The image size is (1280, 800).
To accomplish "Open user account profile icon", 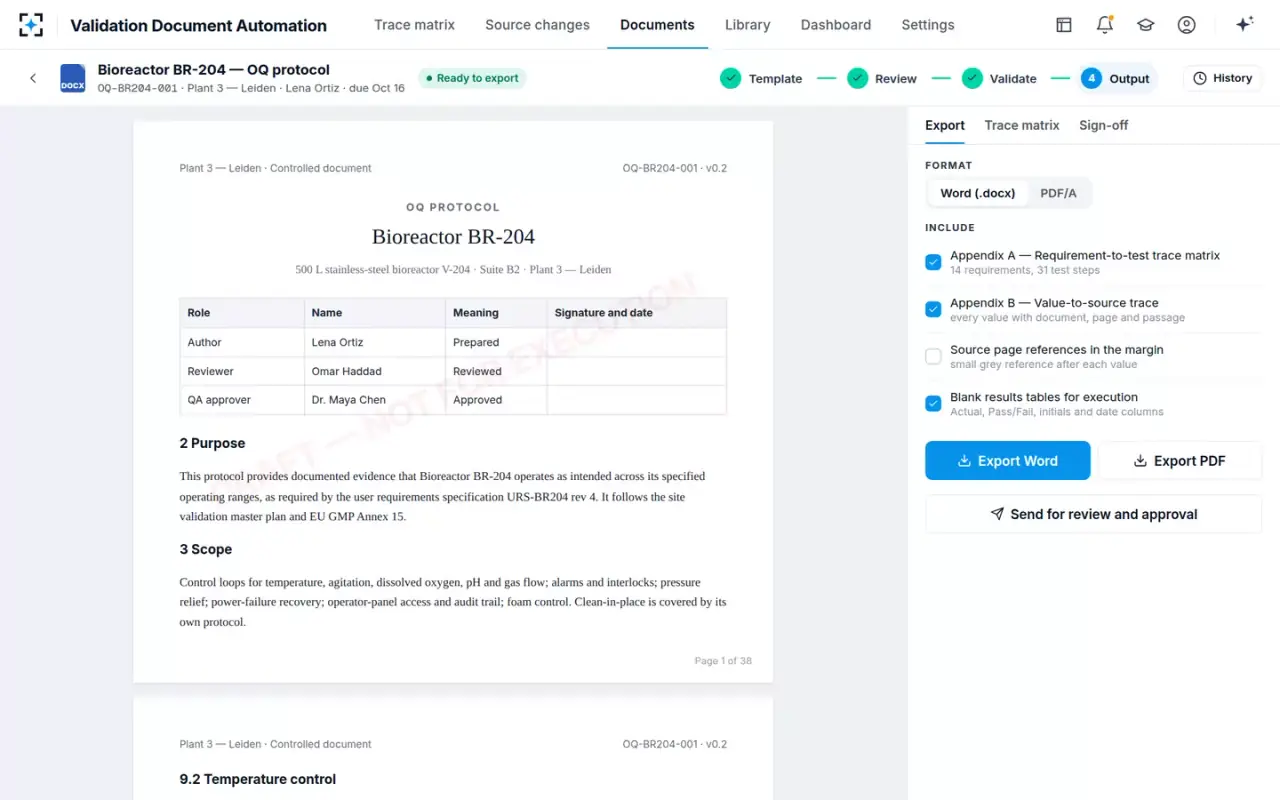I will coord(1187,25).
